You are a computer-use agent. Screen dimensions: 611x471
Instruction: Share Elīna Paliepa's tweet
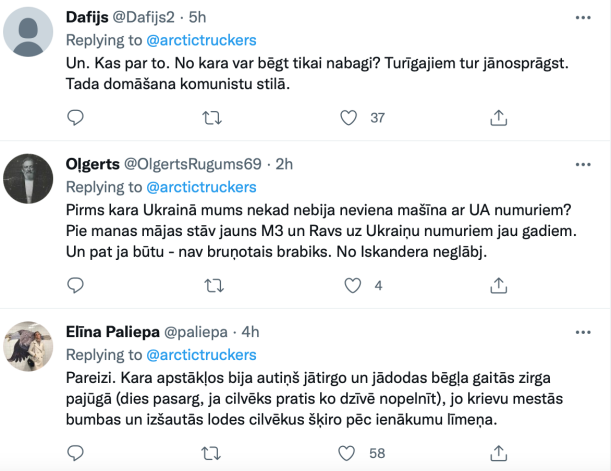[x=484, y=452]
